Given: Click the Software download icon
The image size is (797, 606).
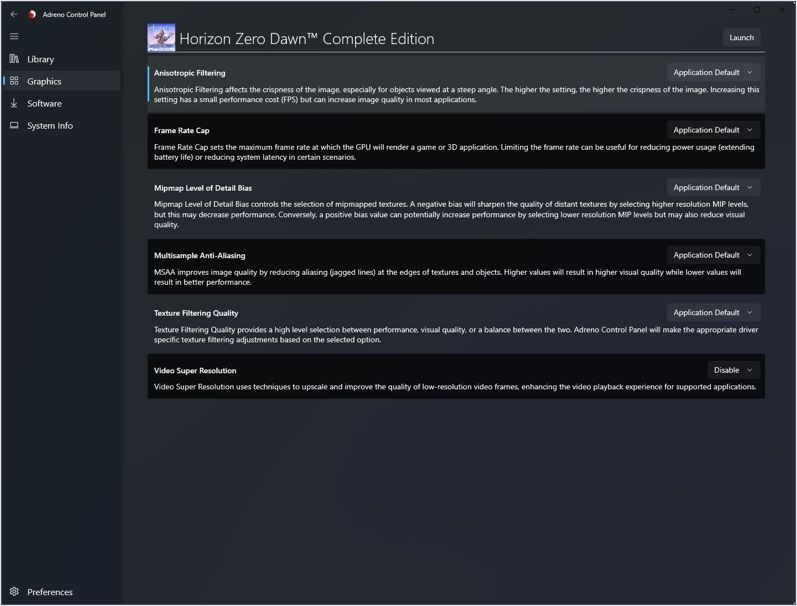Looking at the screenshot, I should click(14, 103).
